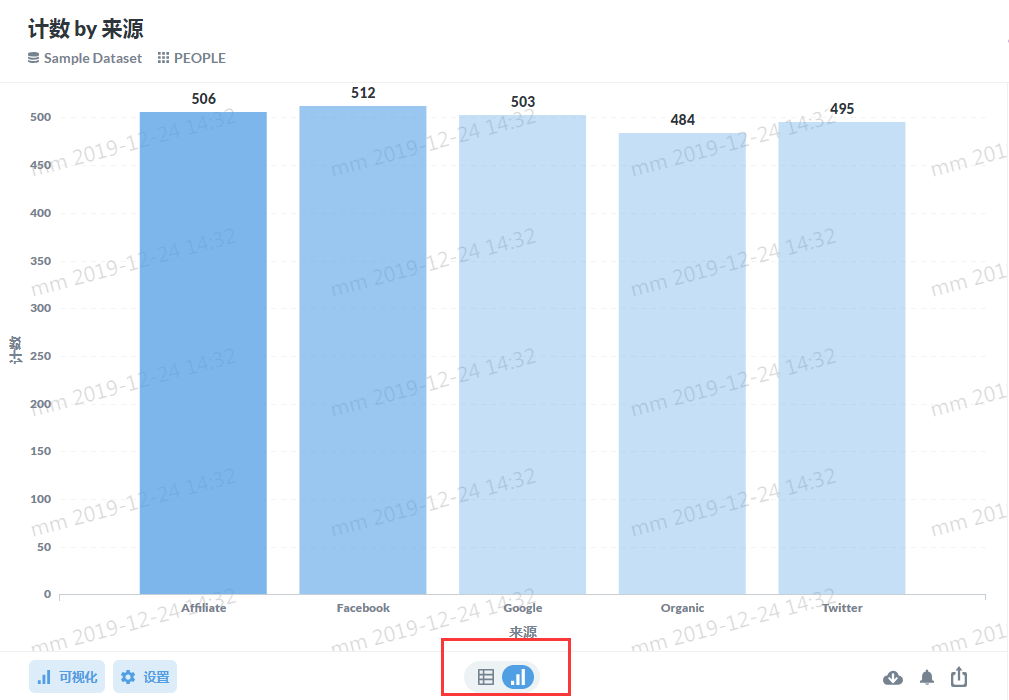Screen dimensions: 1009x700
Task: Select the Organic bar in the chart
Action: point(682,364)
